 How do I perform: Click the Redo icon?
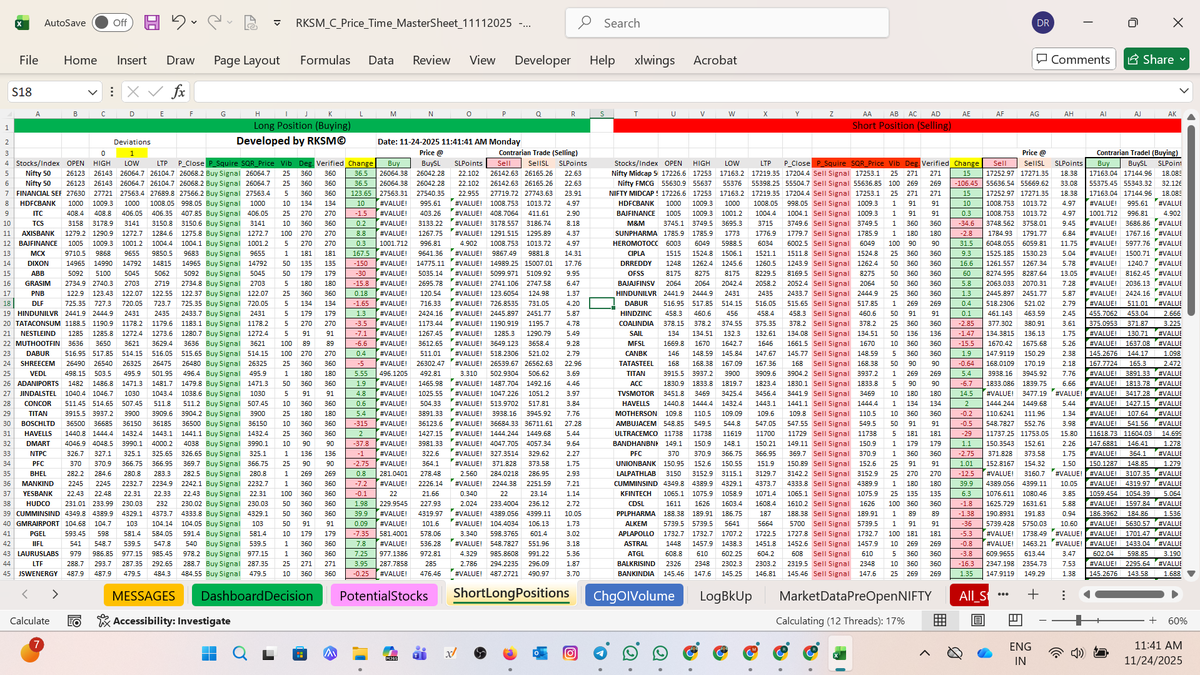[x=213, y=22]
